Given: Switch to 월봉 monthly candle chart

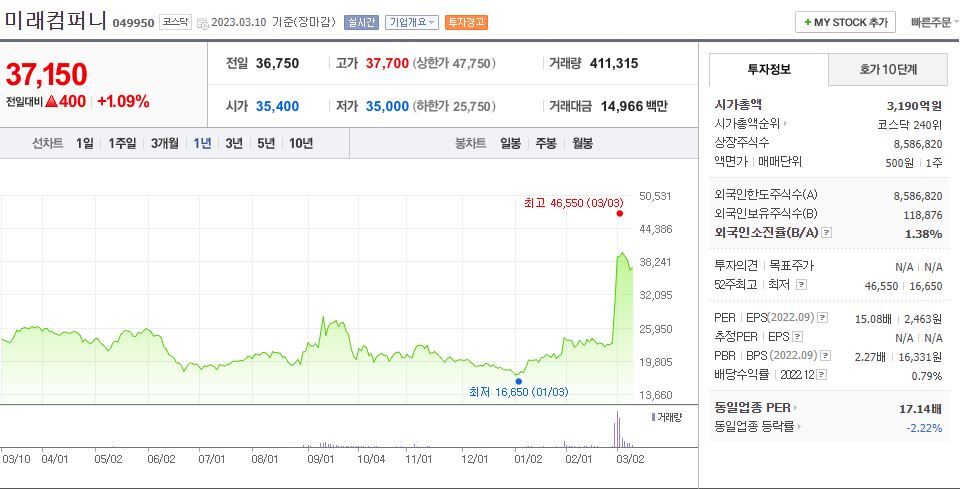Looking at the screenshot, I should coord(582,143).
